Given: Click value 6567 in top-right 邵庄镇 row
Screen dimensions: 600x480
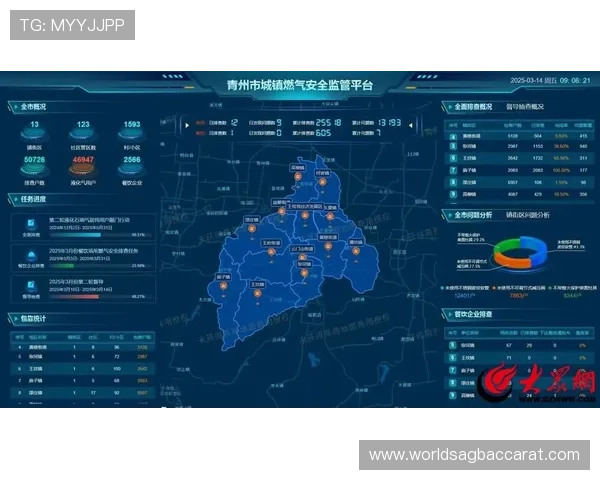Looking at the screenshot, I should tap(513, 183).
